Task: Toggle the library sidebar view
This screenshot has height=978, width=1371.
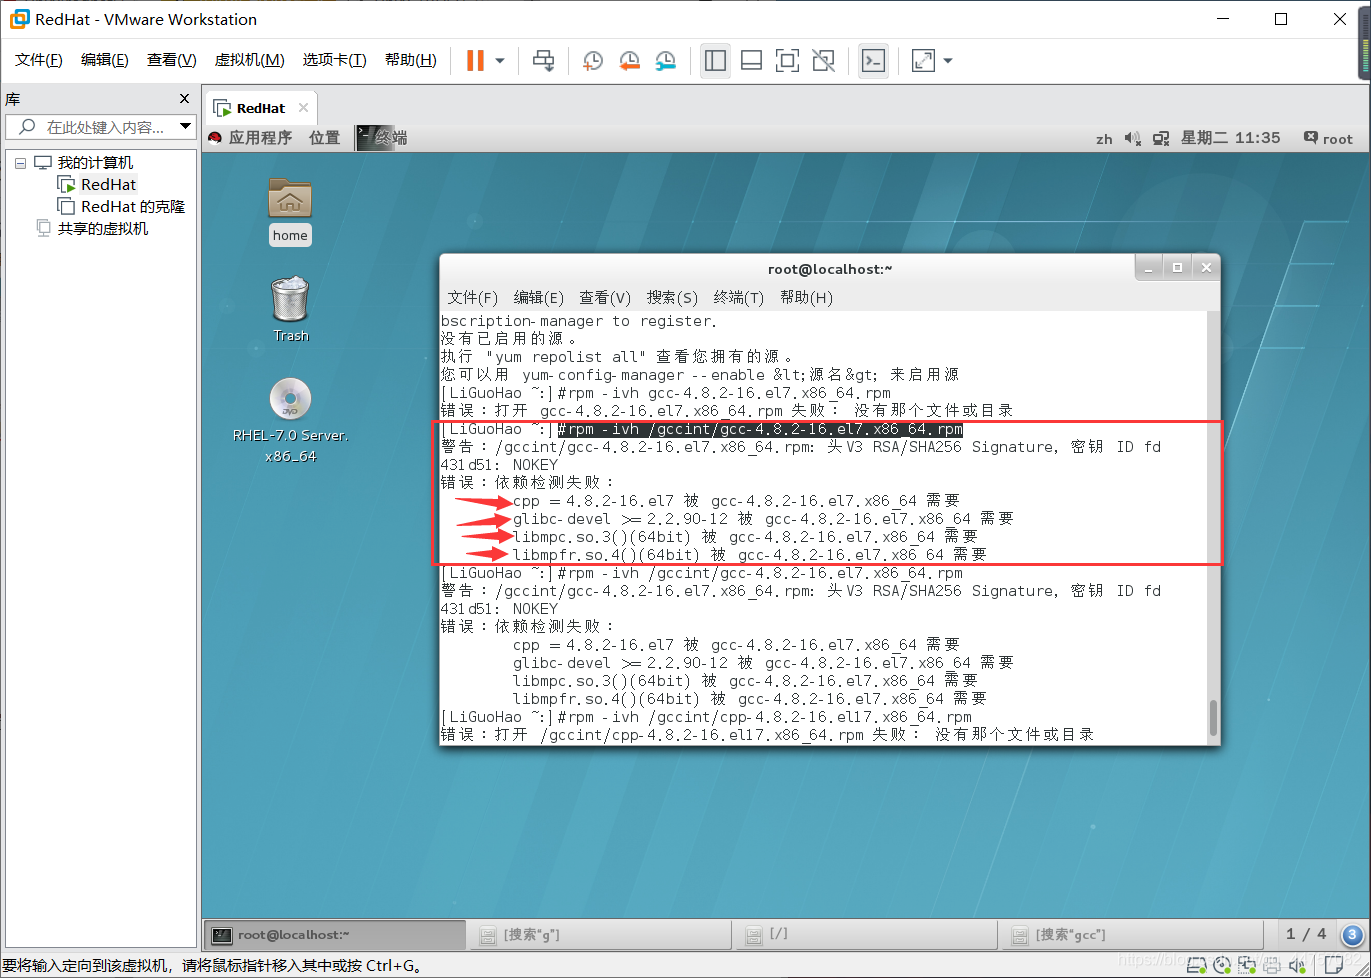Action: pos(715,61)
